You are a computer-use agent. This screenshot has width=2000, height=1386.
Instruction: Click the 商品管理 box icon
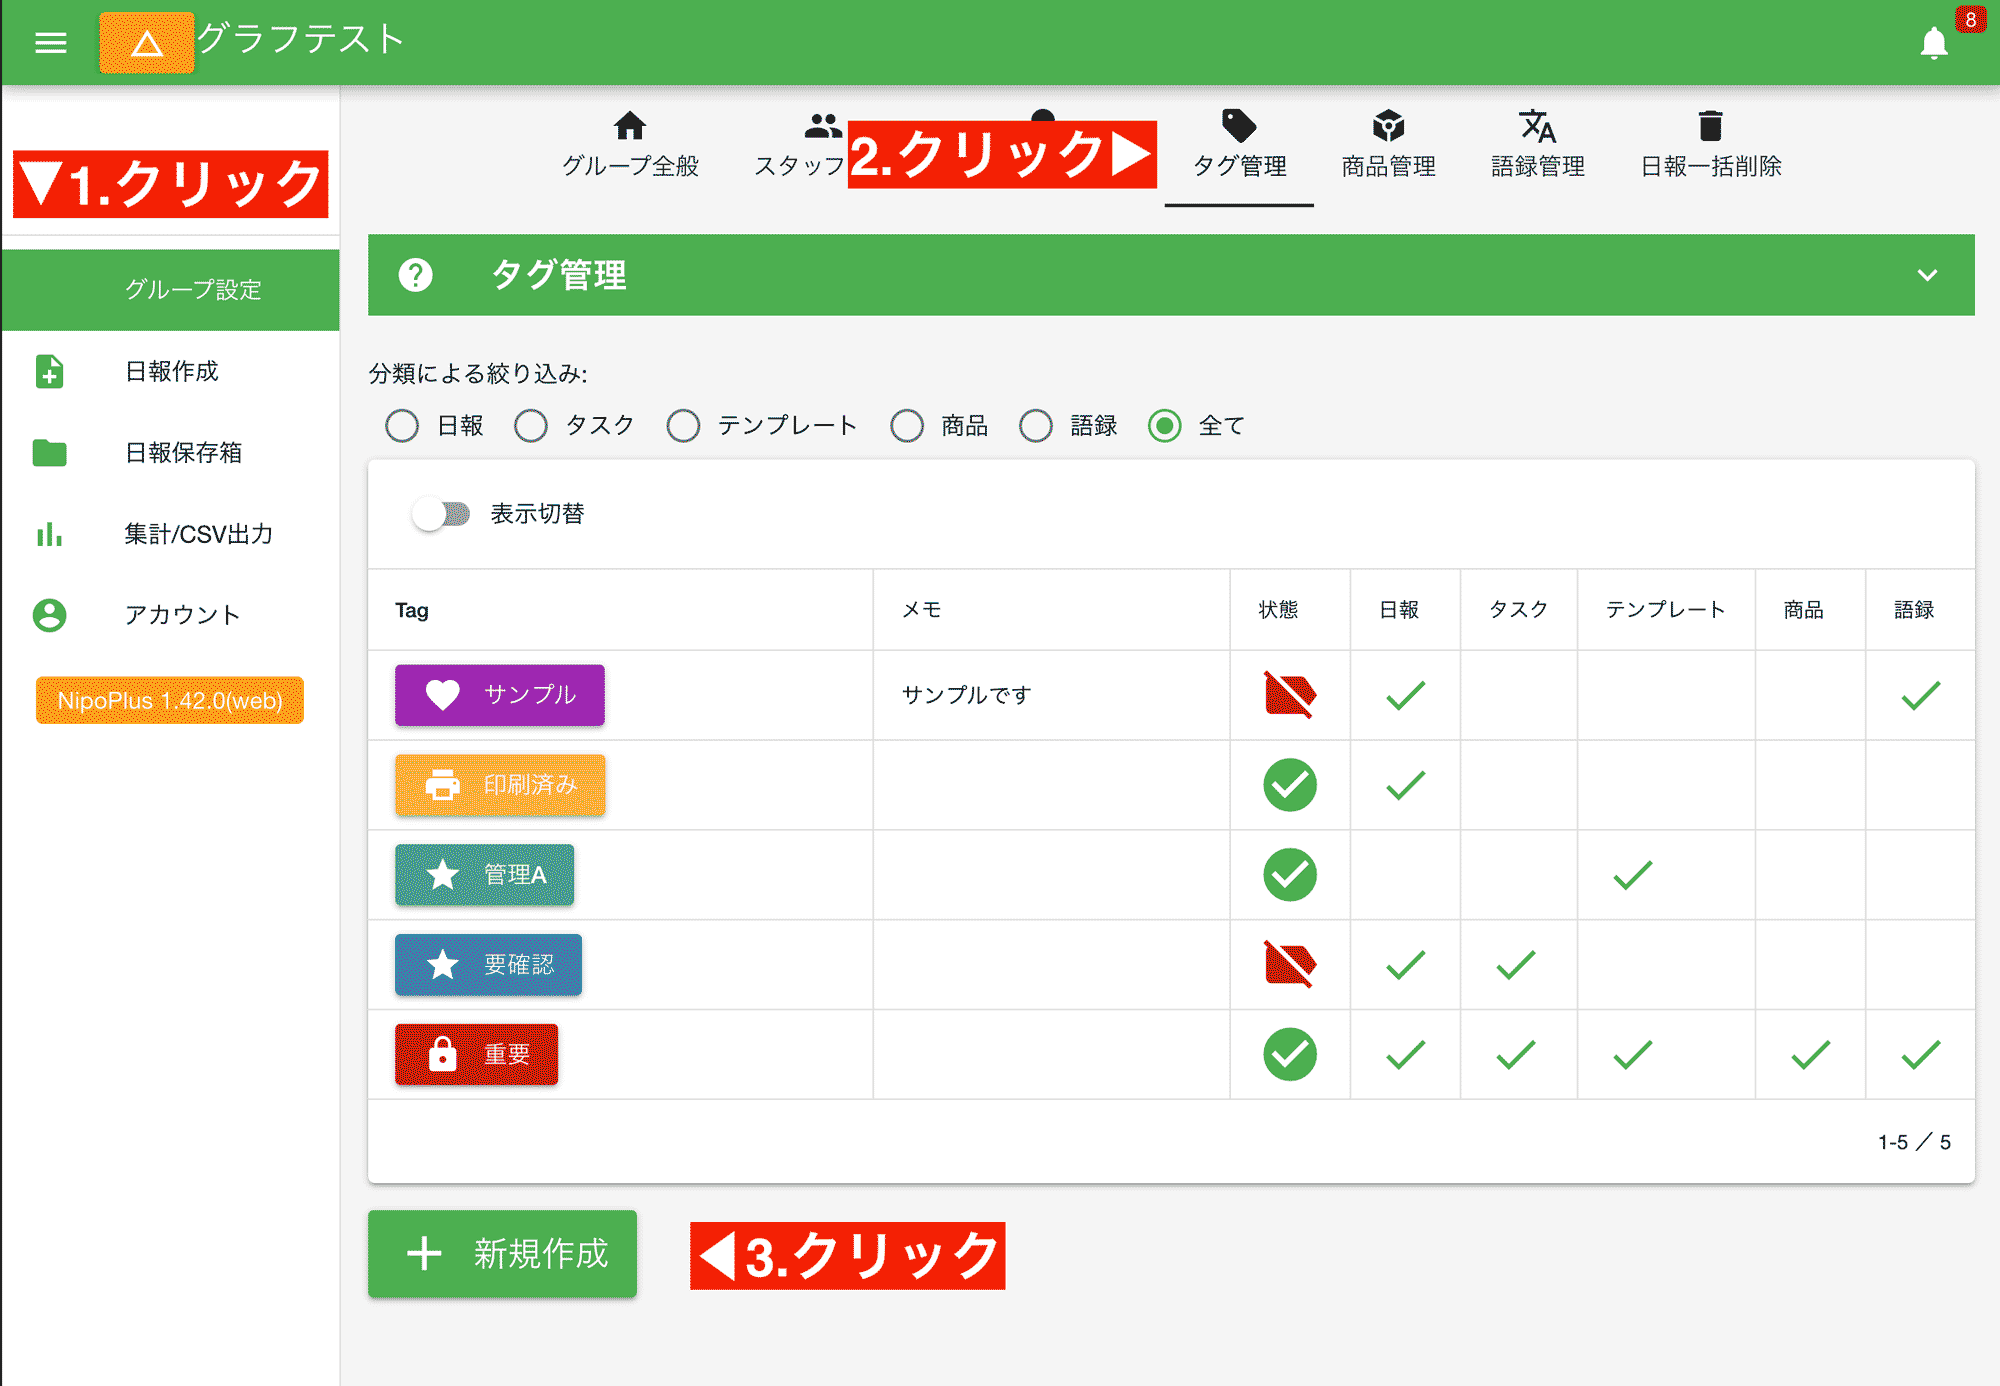click(1387, 125)
